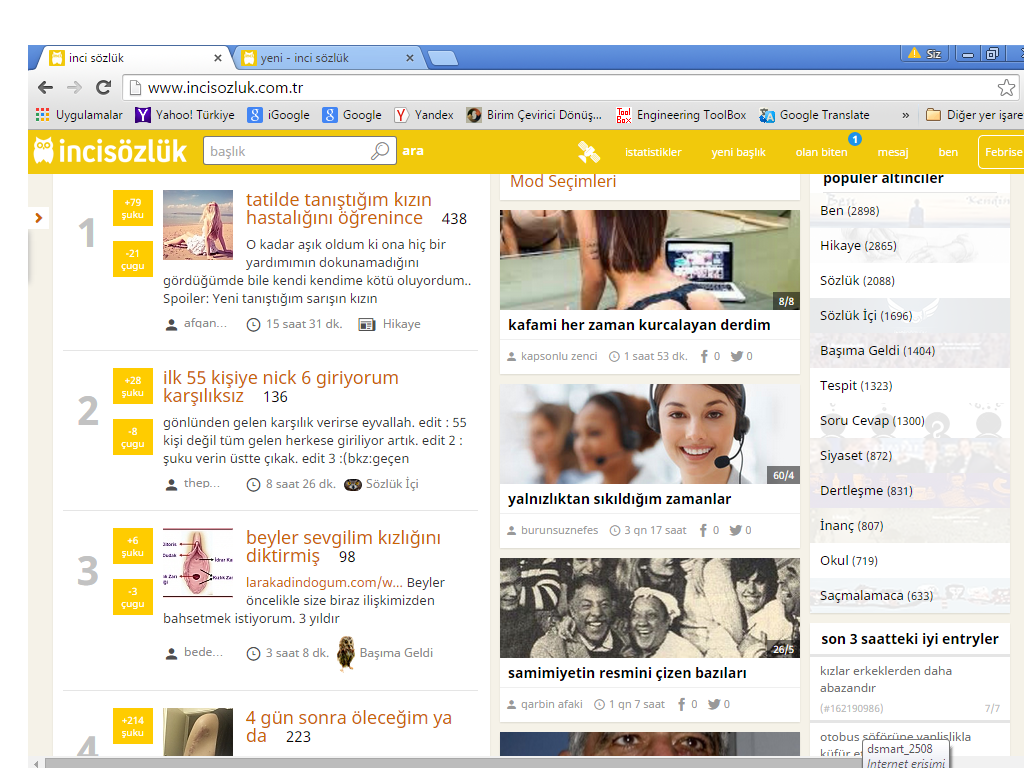This screenshot has height=768, width=1024.
Task: Reload the incisozluk page
Action: 103,88
